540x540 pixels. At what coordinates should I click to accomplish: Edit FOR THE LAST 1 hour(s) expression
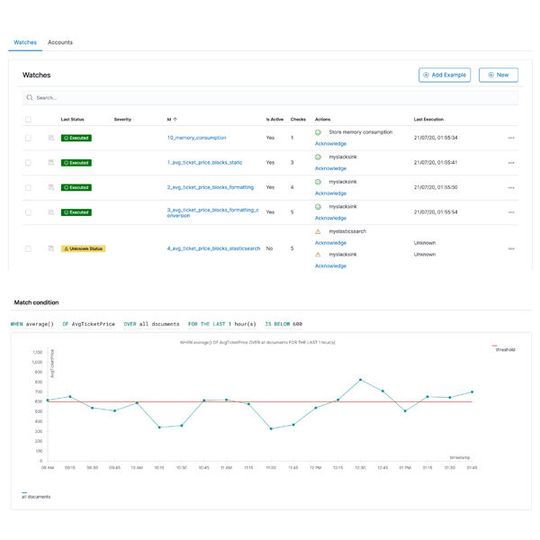pyautogui.click(x=222, y=324)
